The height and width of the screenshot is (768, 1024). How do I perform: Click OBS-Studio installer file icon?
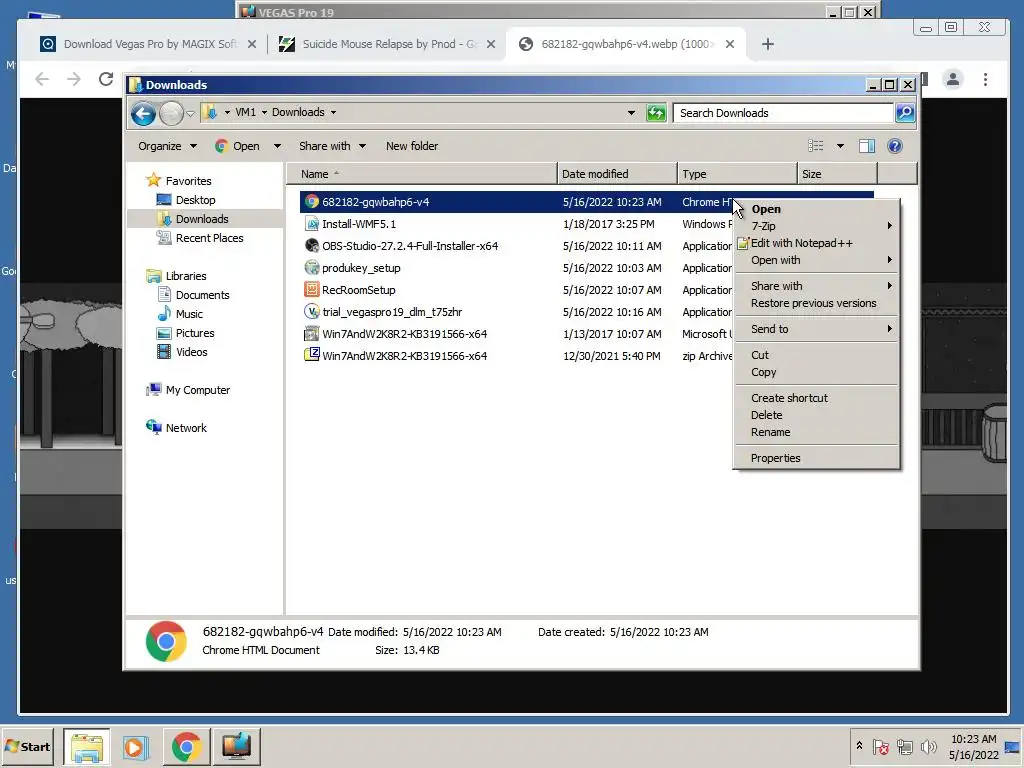click(x=312, y=246)
